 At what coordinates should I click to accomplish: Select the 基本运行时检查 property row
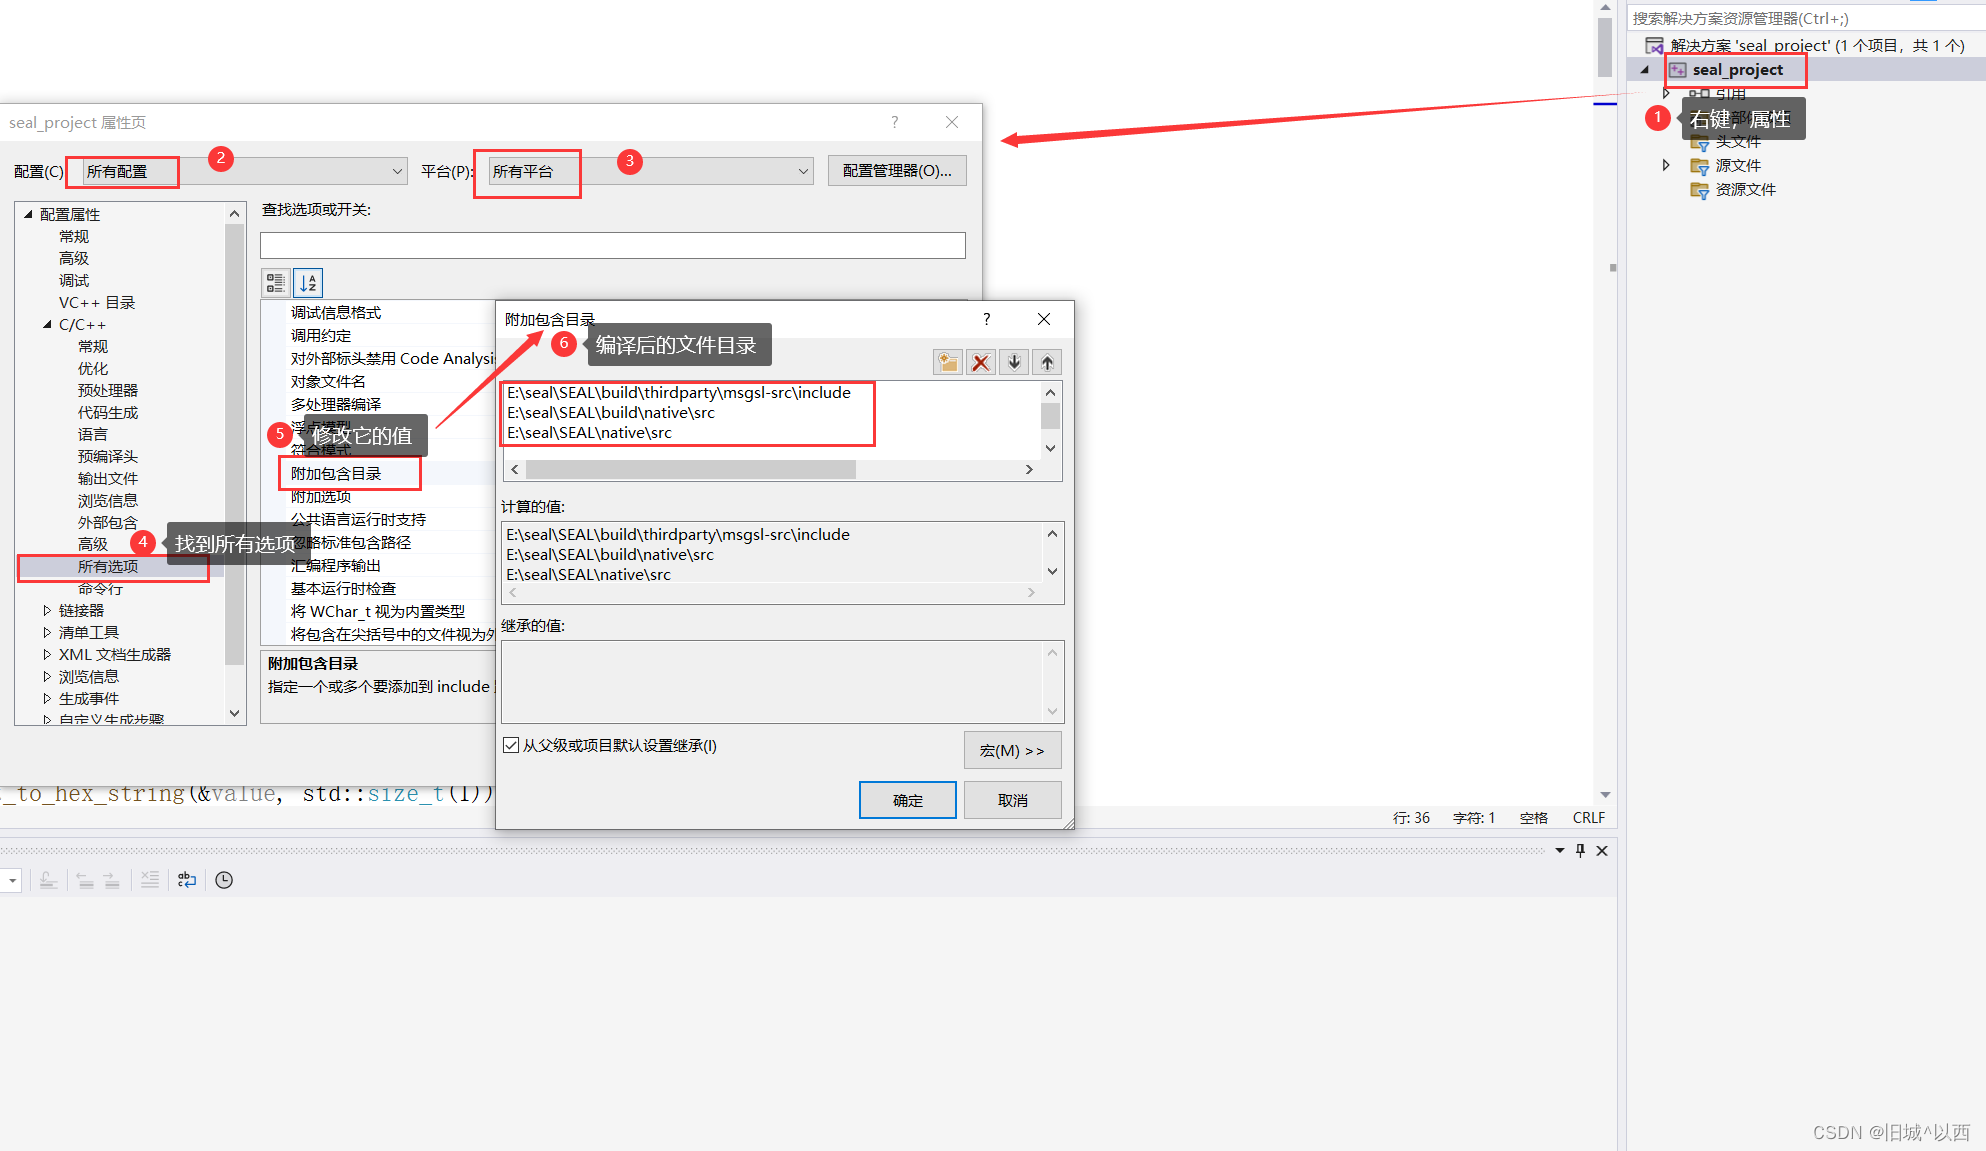(x=378, y=588)
